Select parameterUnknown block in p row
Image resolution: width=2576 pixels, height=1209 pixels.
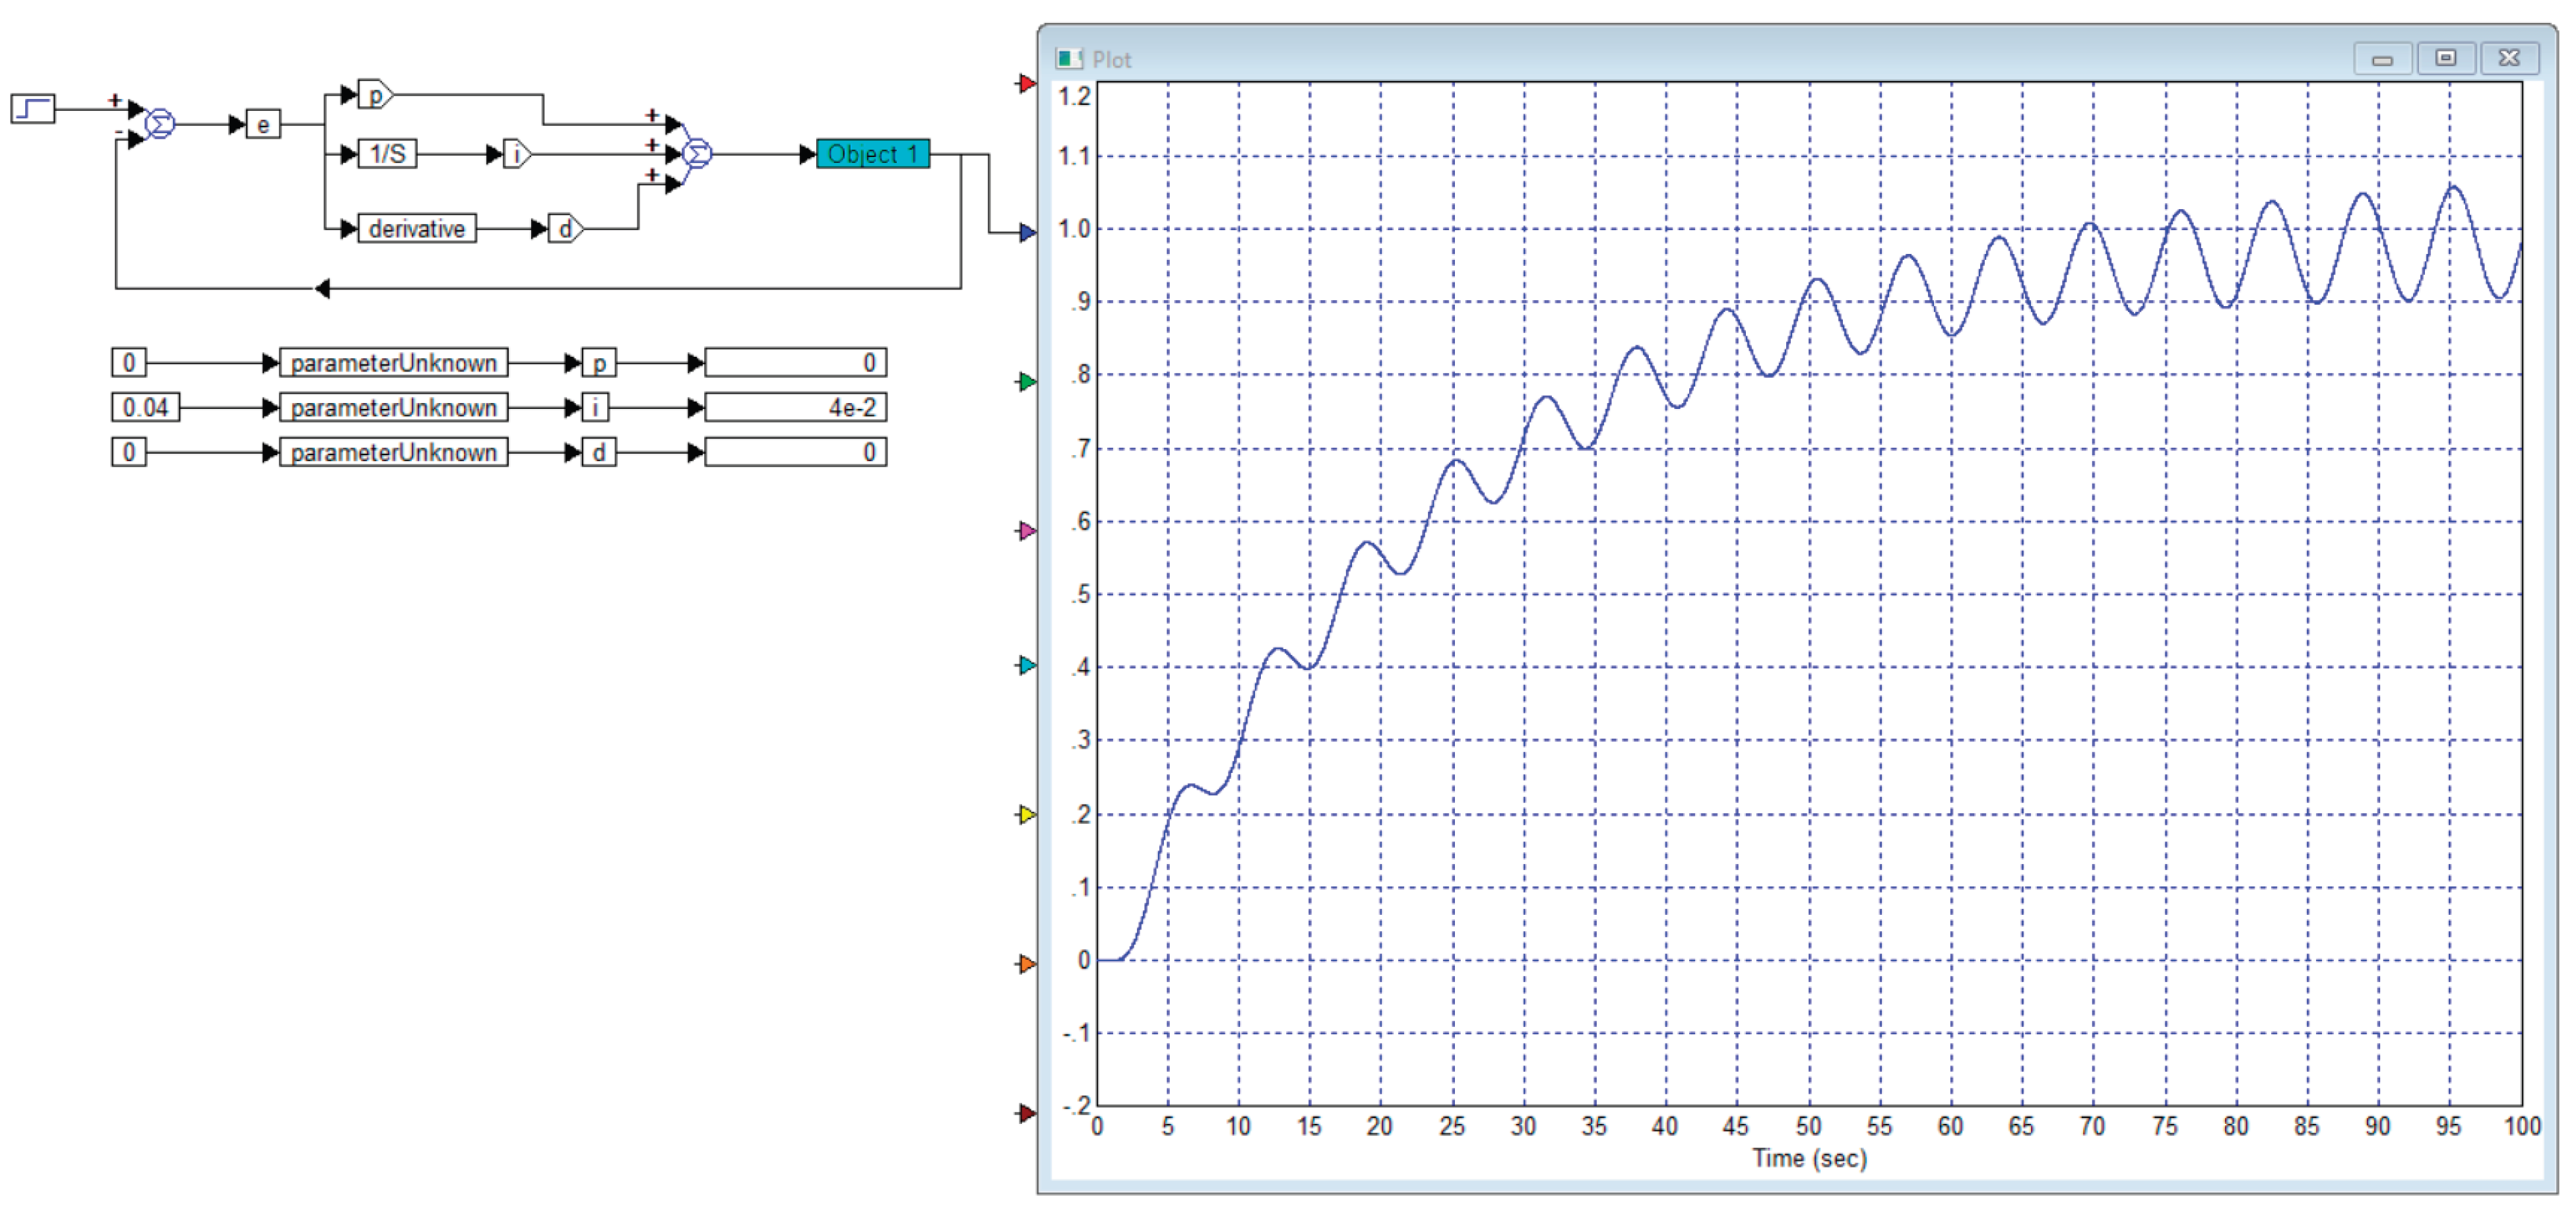(394, 362)
